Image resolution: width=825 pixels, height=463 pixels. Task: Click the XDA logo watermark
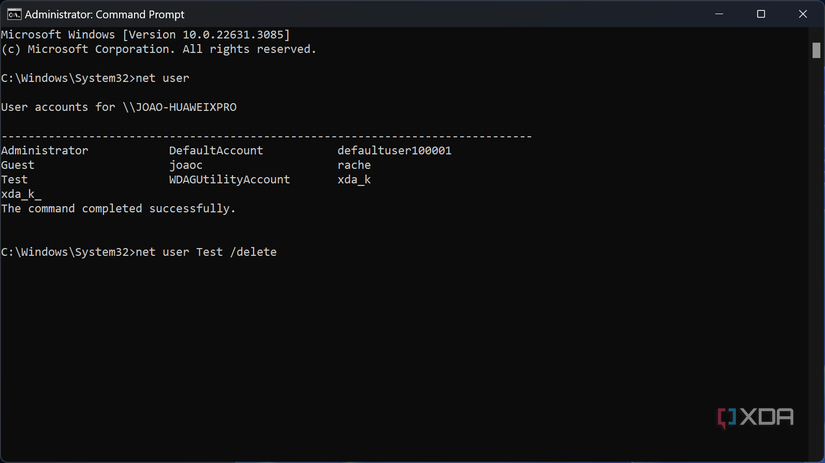click(756, 417)
